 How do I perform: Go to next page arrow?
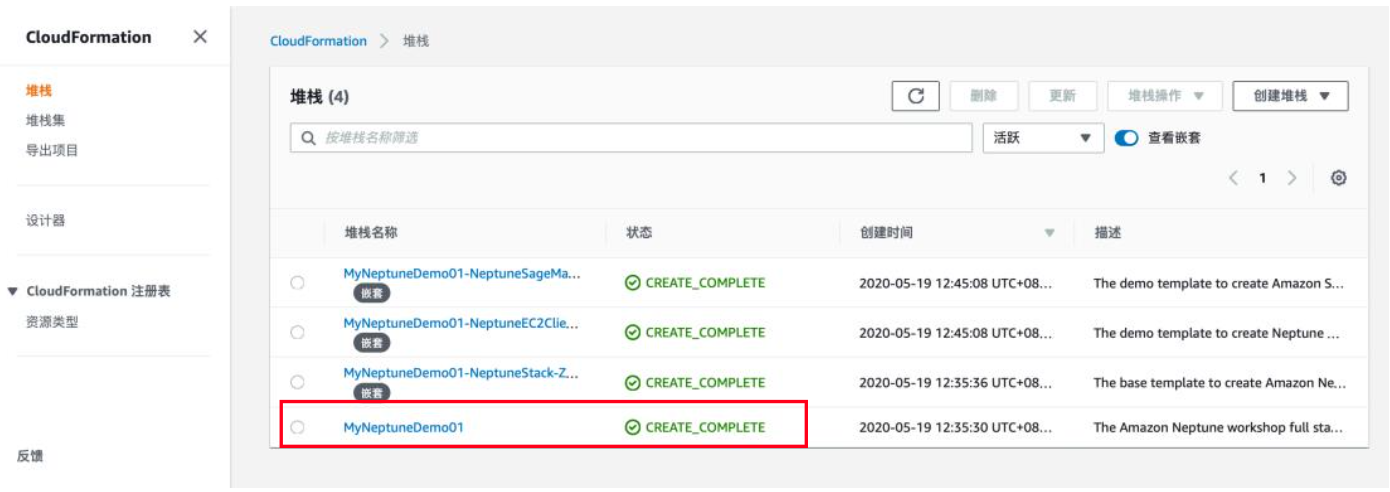[1292, 178]
